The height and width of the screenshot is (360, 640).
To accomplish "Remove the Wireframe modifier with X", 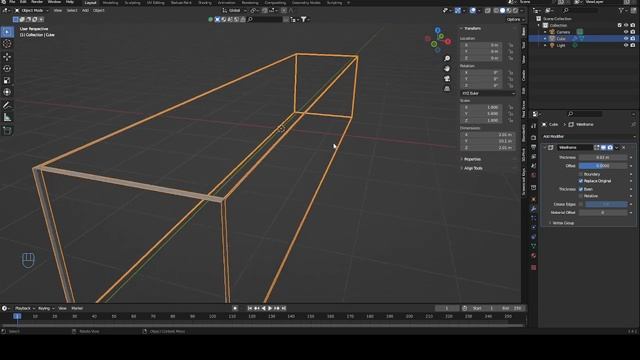I will [x=624, y=147].
